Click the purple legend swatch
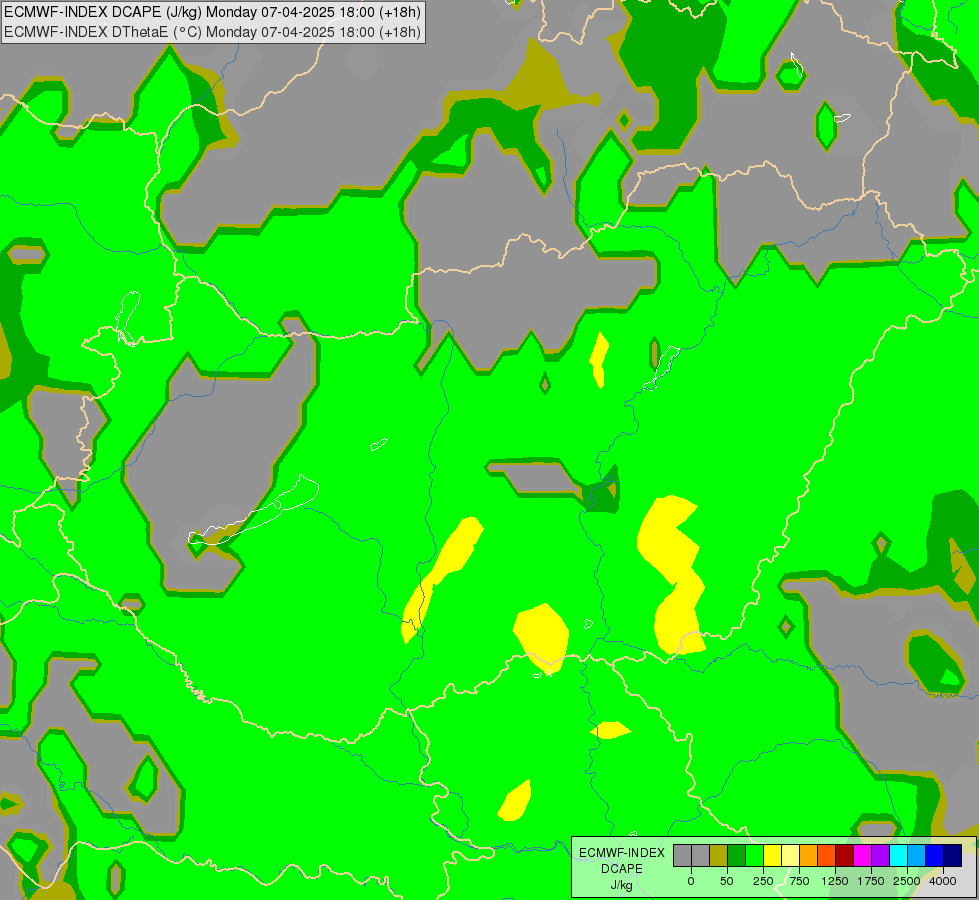Viewport: 979px width, 900px height. point(880,855)
